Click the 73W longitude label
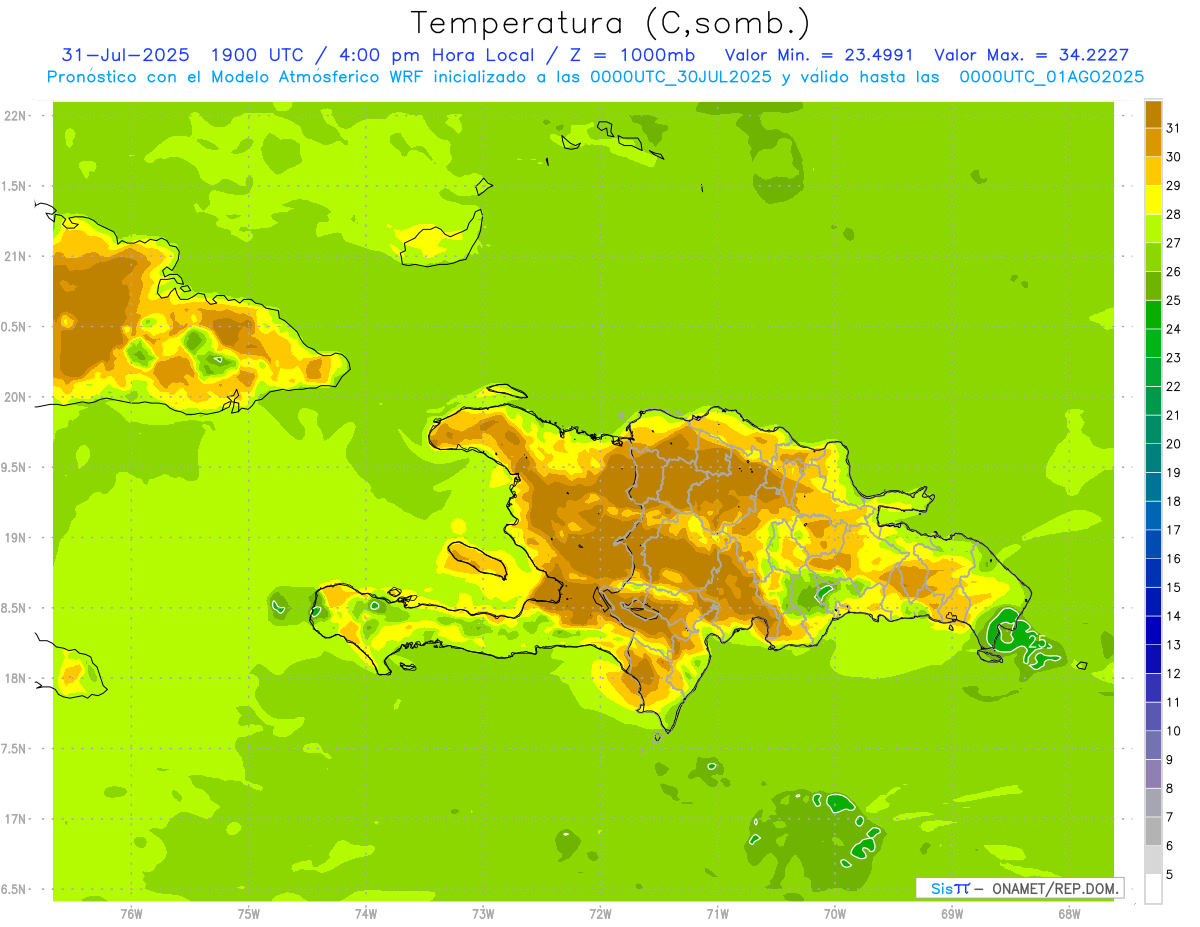1200x927 pixels. pos(483,913)
